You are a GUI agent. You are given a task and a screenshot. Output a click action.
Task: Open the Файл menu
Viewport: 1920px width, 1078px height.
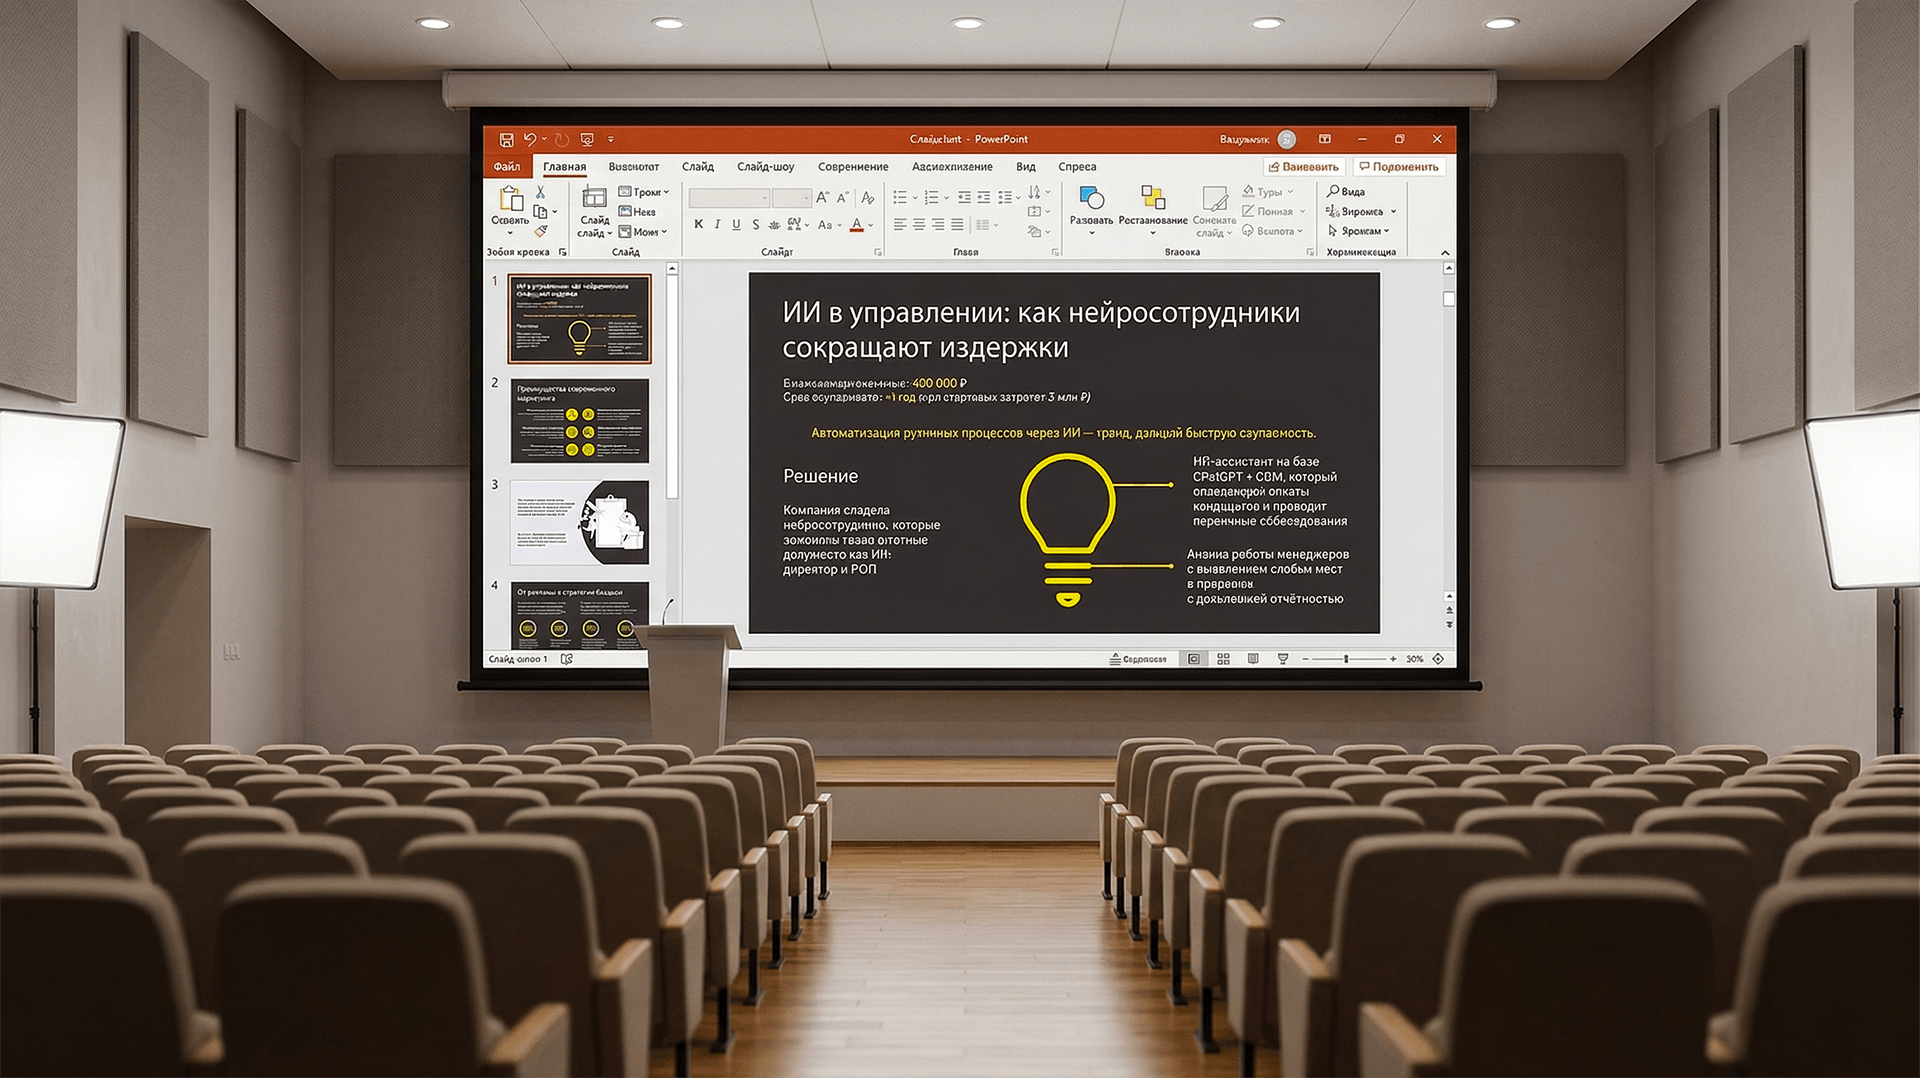point(507,167)
